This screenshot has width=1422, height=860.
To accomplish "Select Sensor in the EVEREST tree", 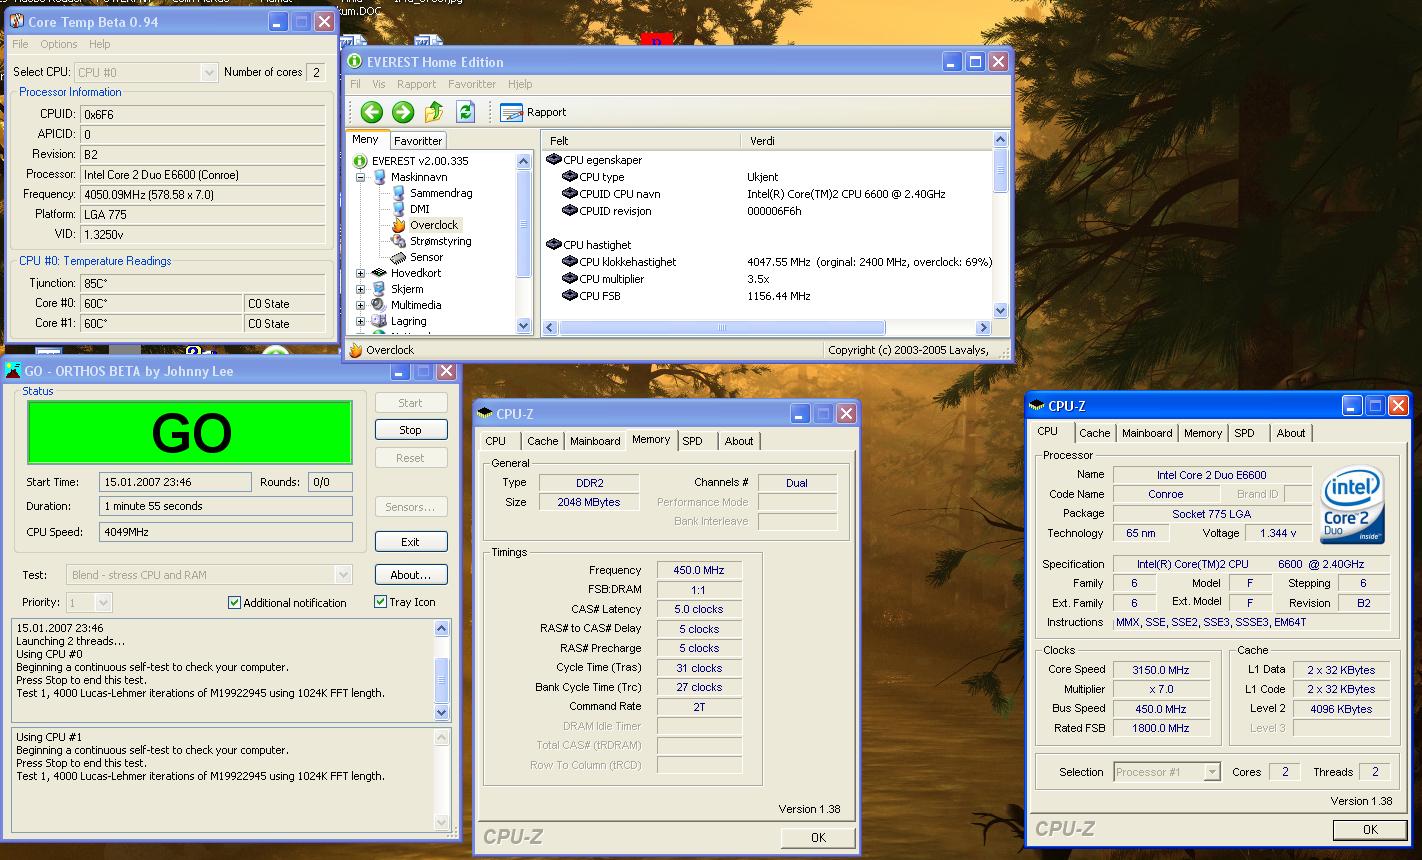I will tap(426, 257).
